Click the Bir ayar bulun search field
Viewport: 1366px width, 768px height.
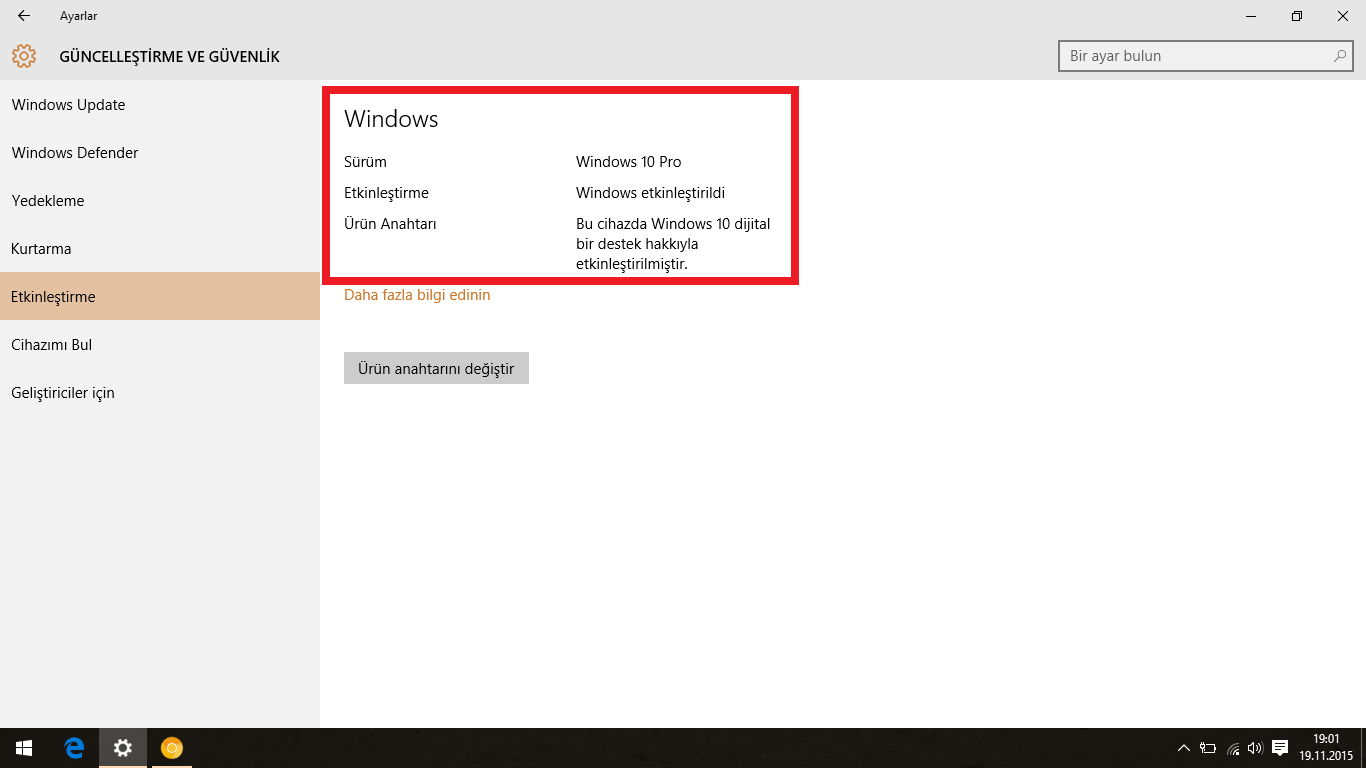pyautogui.click(x=1195, y=56)
